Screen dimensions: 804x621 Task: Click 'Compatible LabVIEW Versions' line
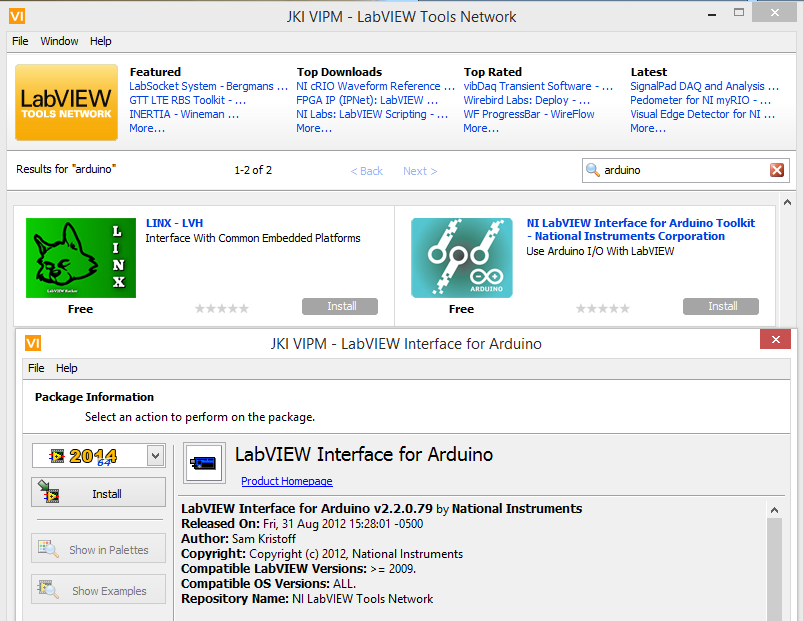tap(298, 569)
